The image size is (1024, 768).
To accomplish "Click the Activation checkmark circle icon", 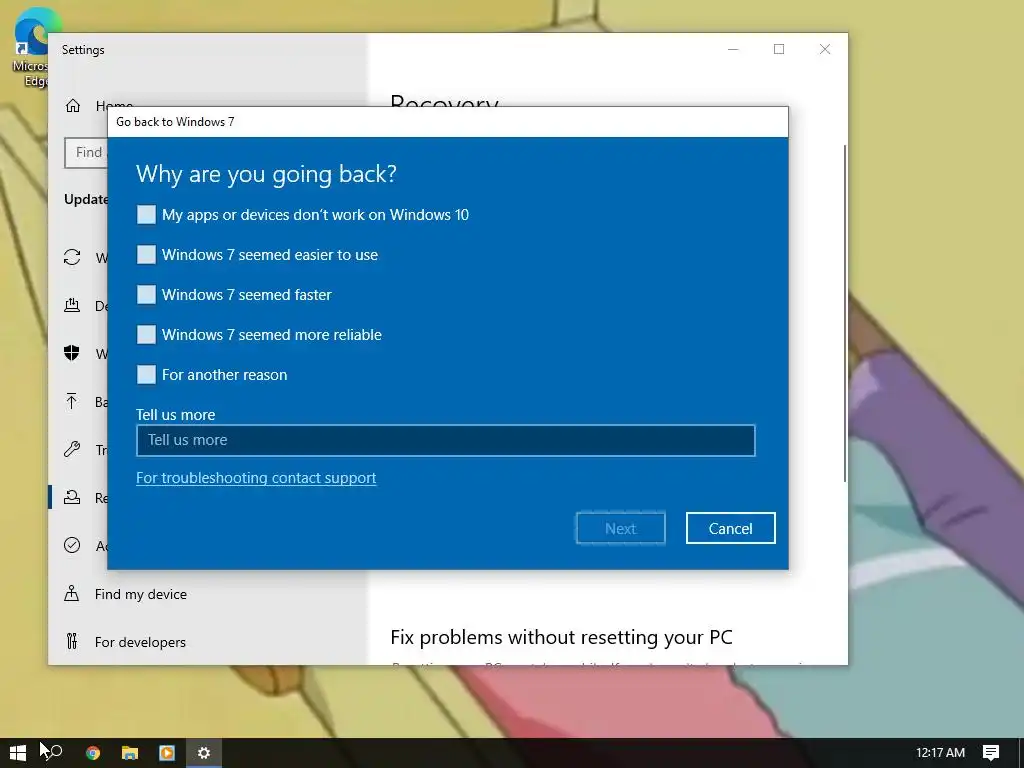I will coord(72,545).
